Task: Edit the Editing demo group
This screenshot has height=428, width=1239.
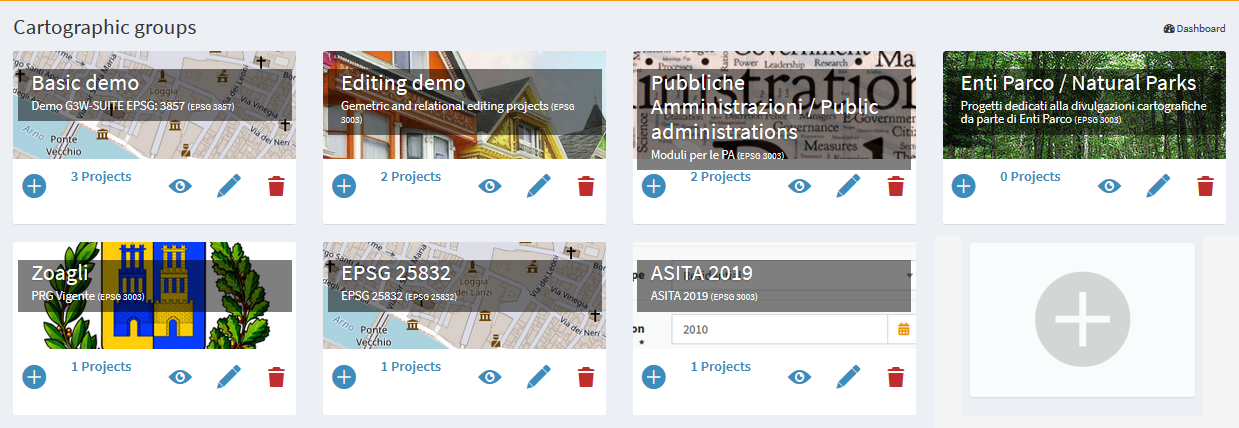Action: [x=539, y=186]
